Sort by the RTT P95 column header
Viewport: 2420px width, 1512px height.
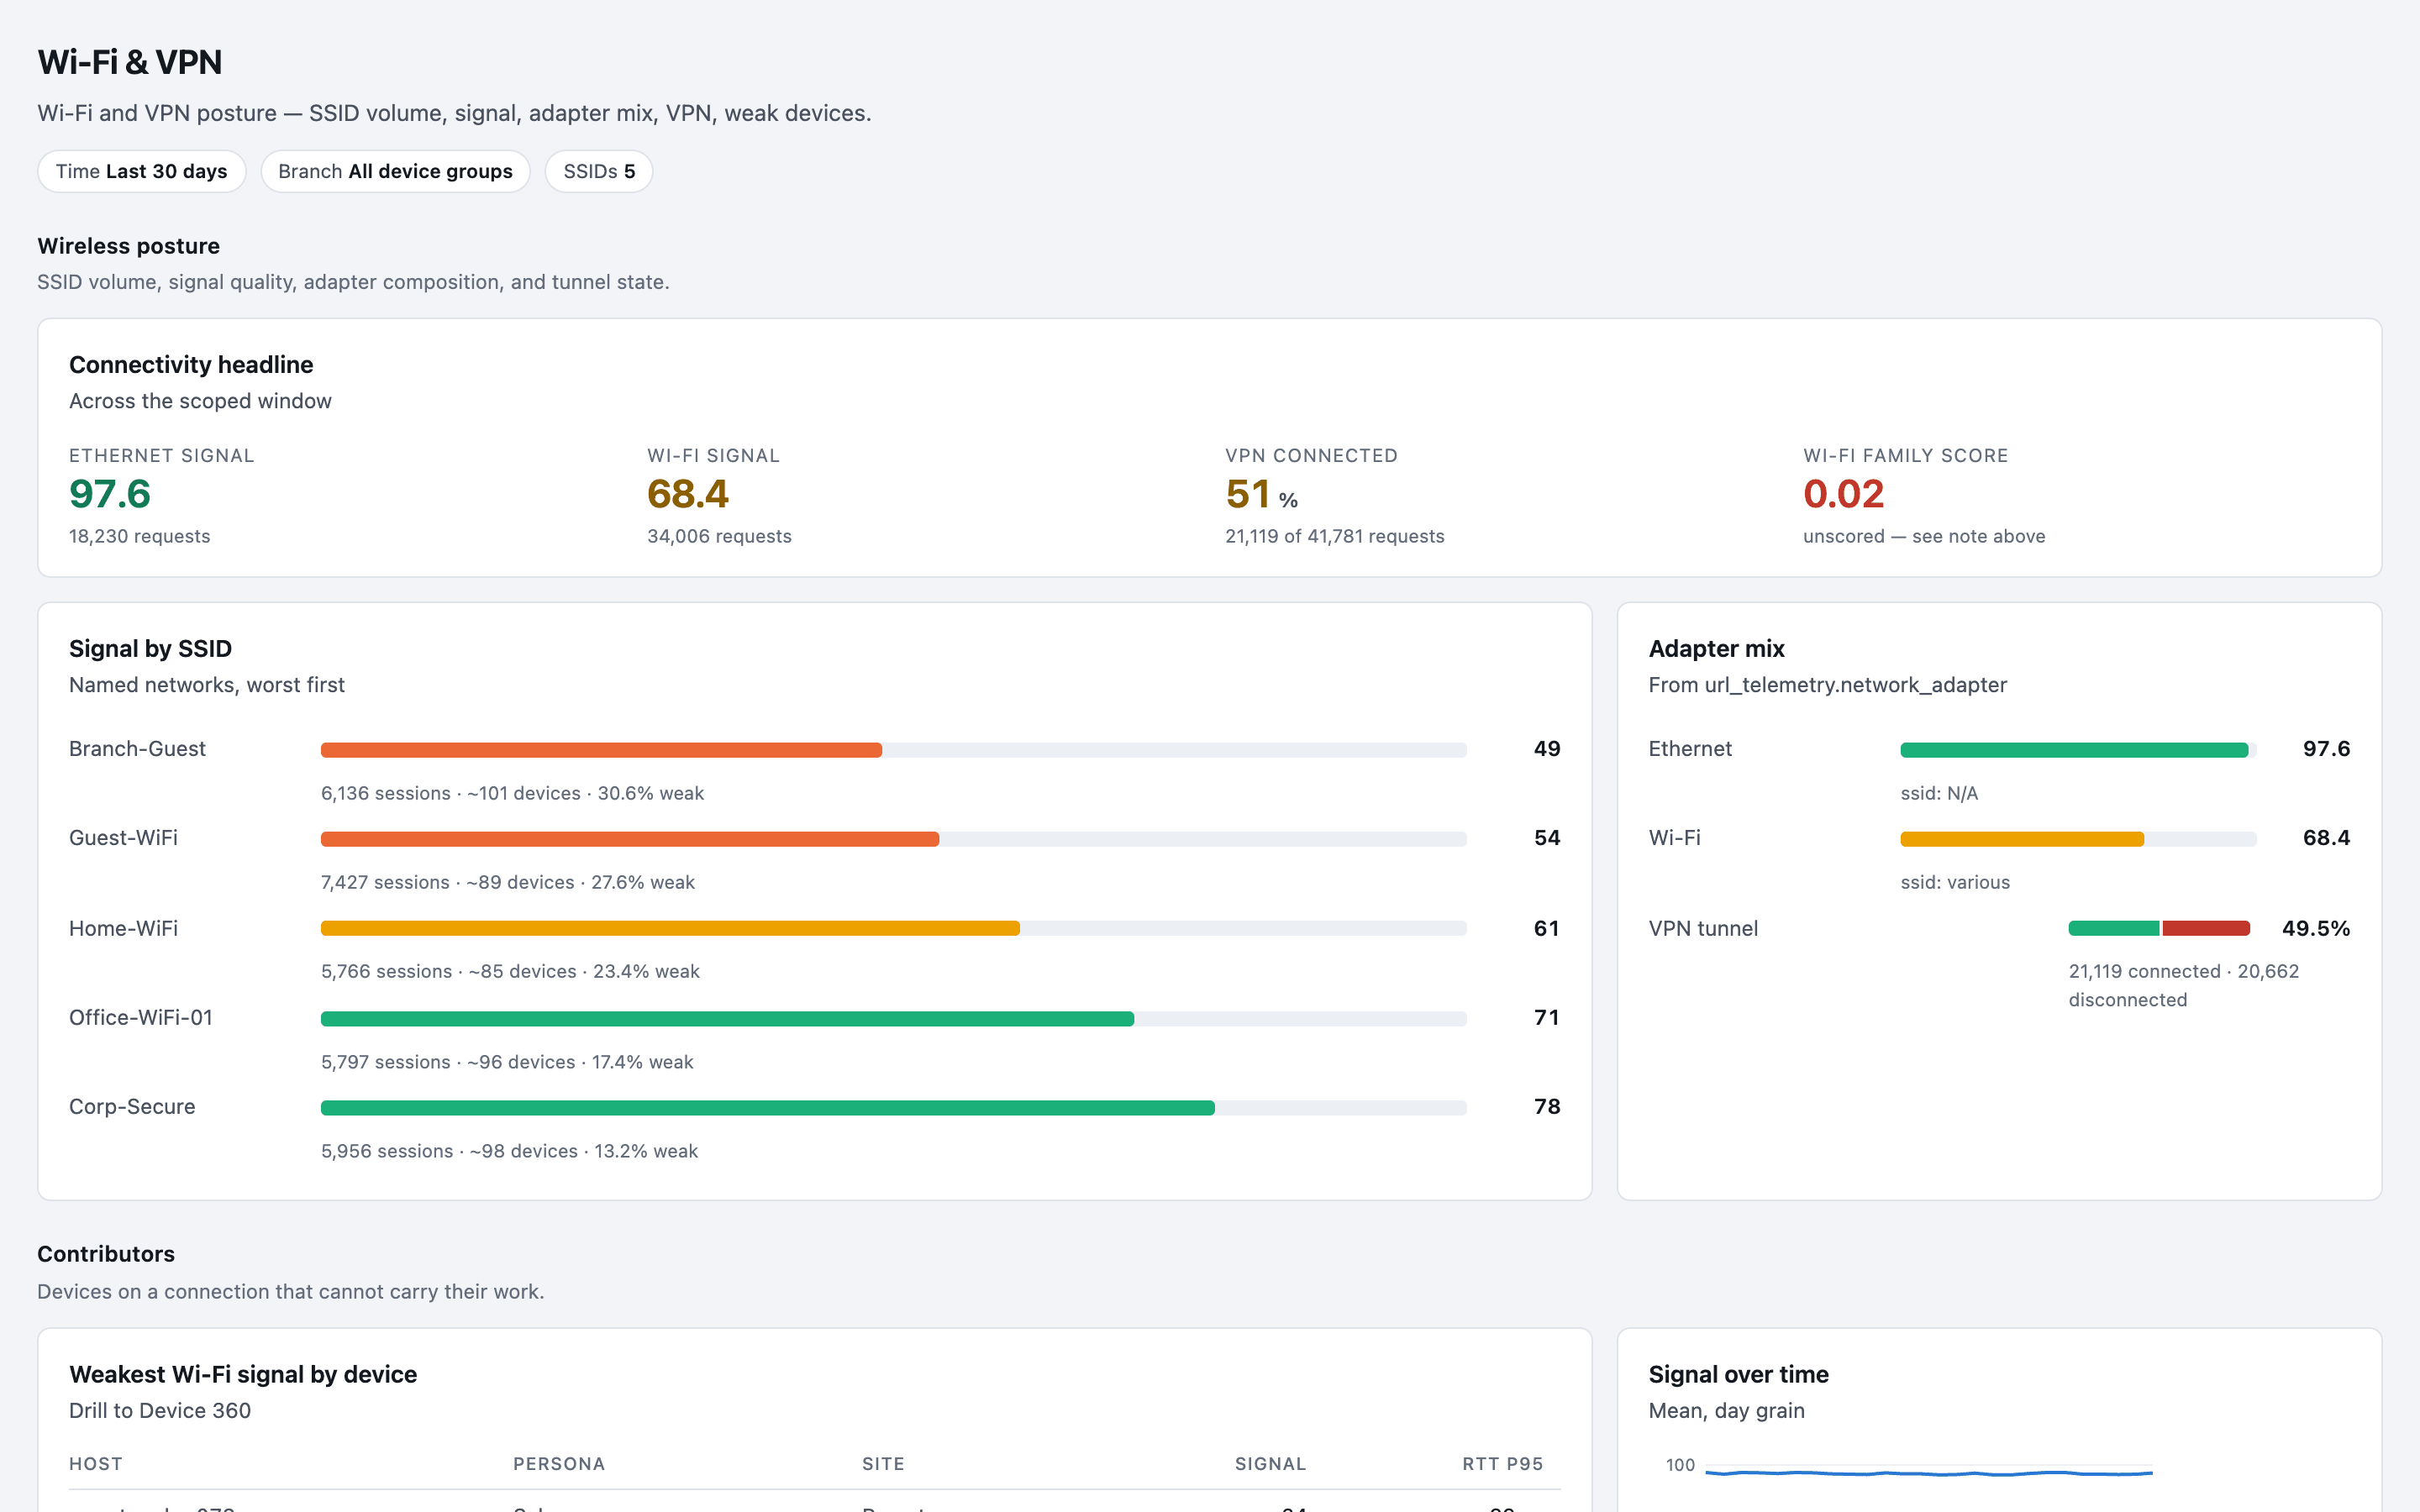pos(1502,1464)
